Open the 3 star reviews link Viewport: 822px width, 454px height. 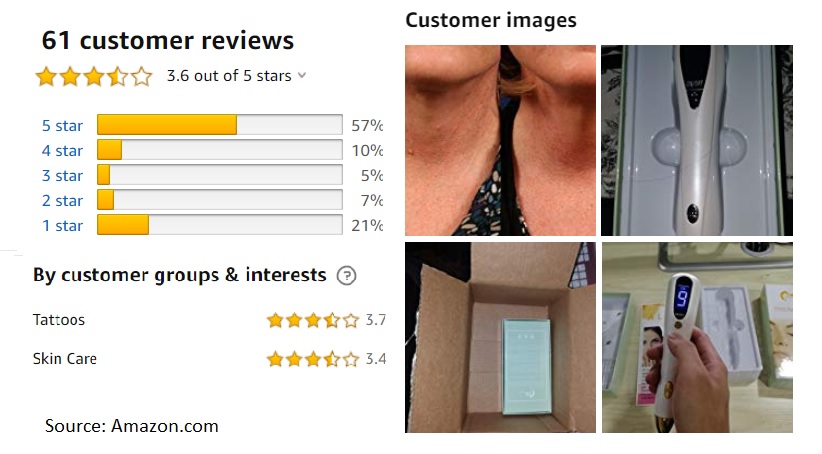62,176
